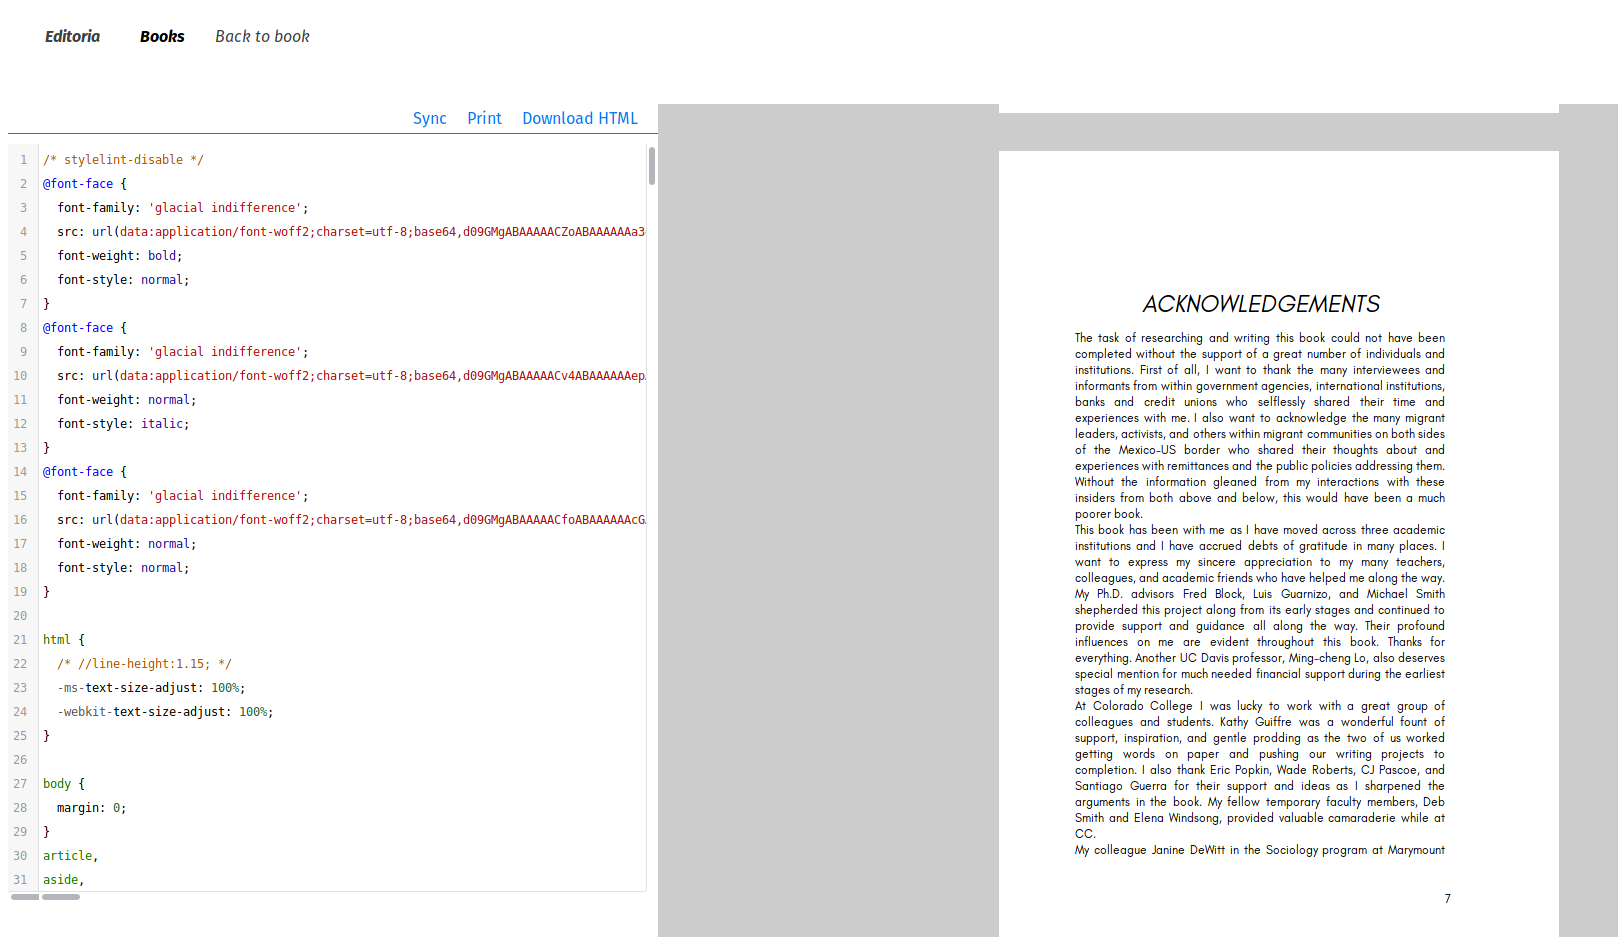The image size is (1618, 942).
Task: Click the font-weight: bold declaration
Action: (x=120, y=256)
